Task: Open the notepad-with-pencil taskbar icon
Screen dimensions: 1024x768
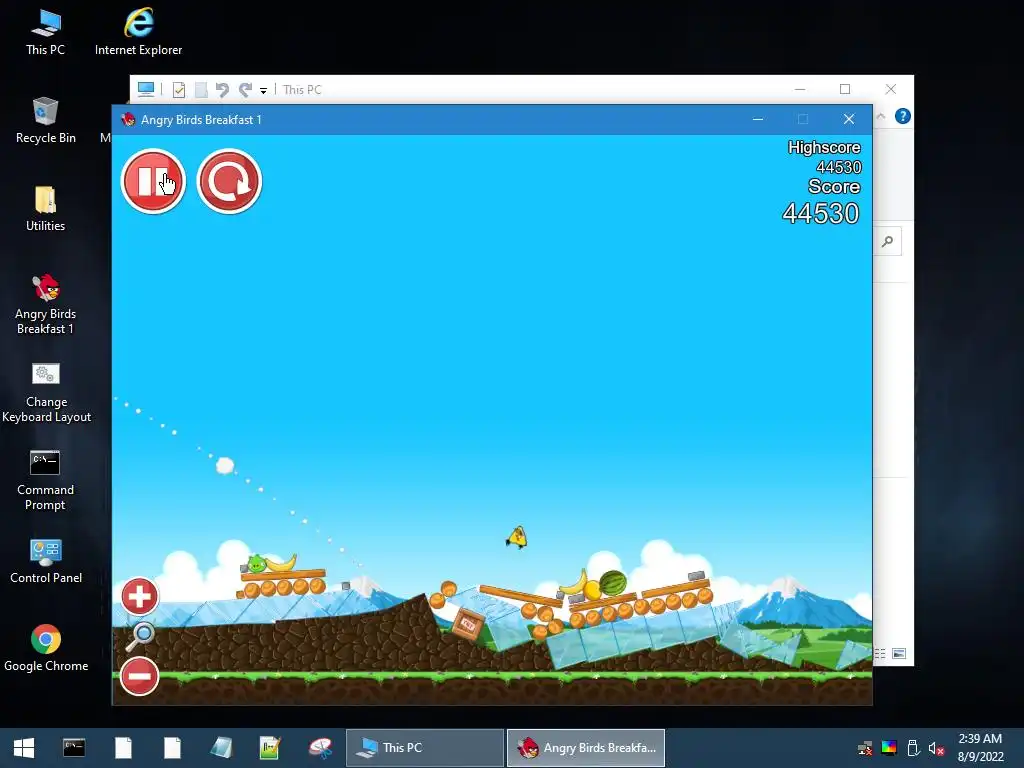Action: pos(270,748)
